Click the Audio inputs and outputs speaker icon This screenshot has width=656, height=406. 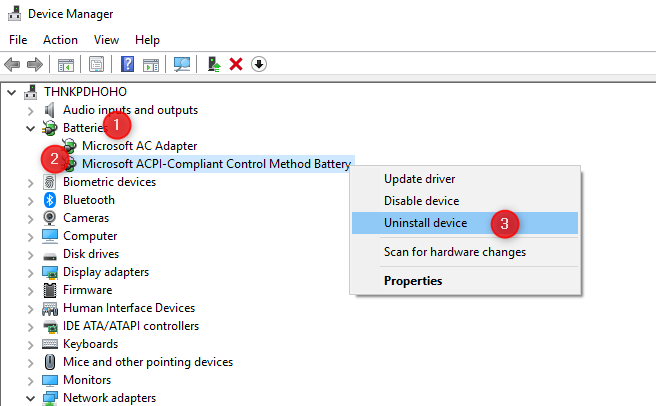click(x=49, y=110)
